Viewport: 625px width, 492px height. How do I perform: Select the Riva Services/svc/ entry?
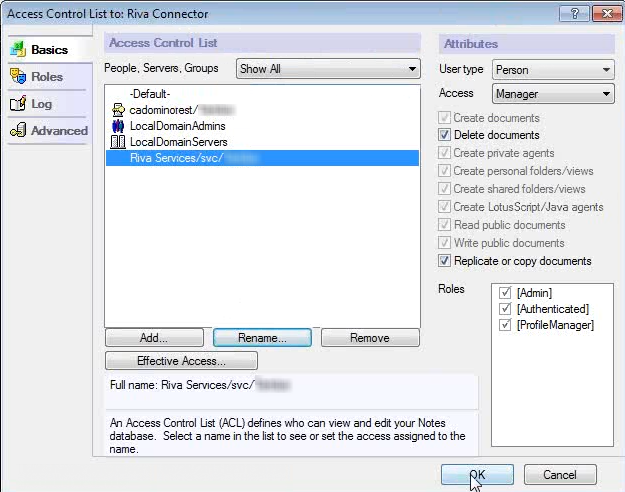[262, 158]
